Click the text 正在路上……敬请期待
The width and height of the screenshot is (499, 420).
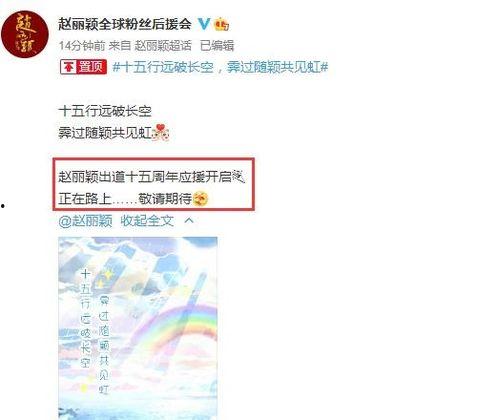[125, 199]
